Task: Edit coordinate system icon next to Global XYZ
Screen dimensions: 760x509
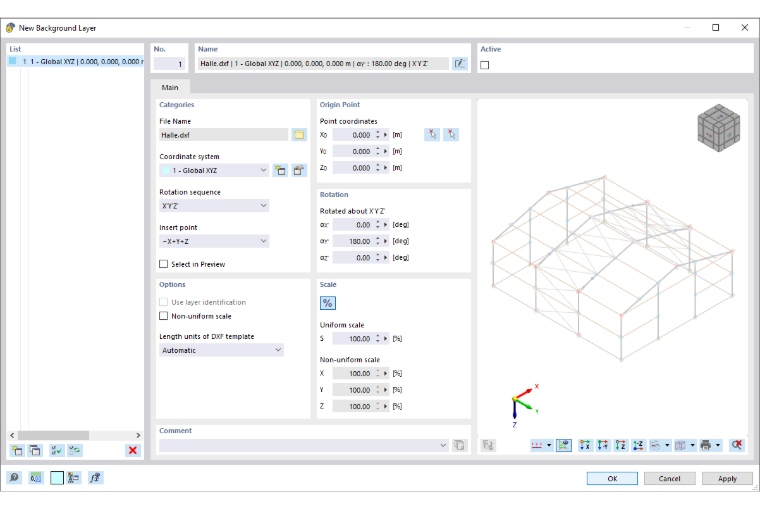Action: (299, 170)
